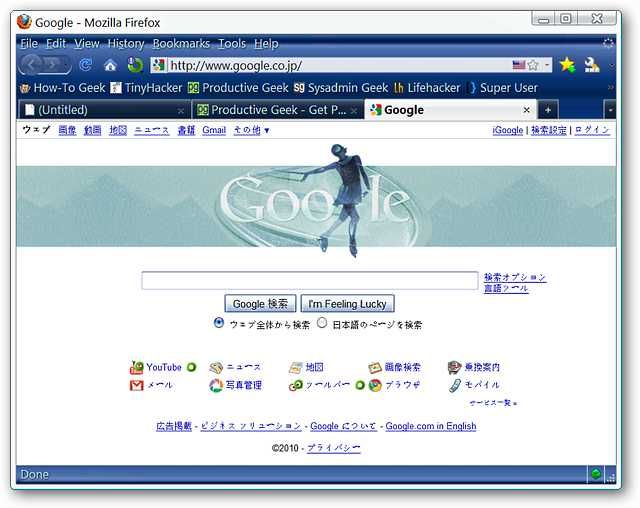
Task: Open the Lifehacker bookmark
Action: [427, 88]
